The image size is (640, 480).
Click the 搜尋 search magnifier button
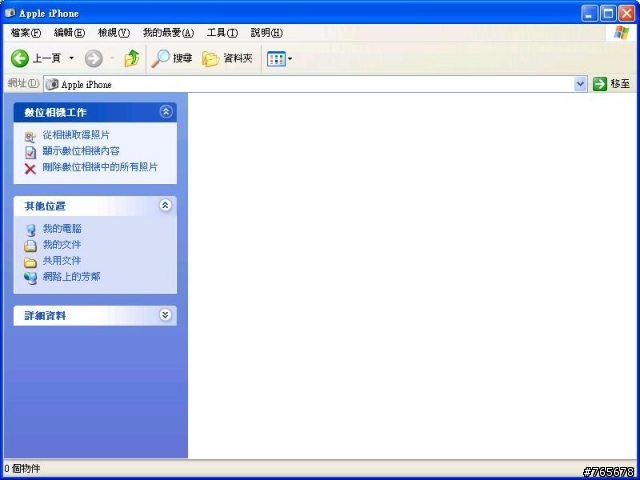[171, 58]
